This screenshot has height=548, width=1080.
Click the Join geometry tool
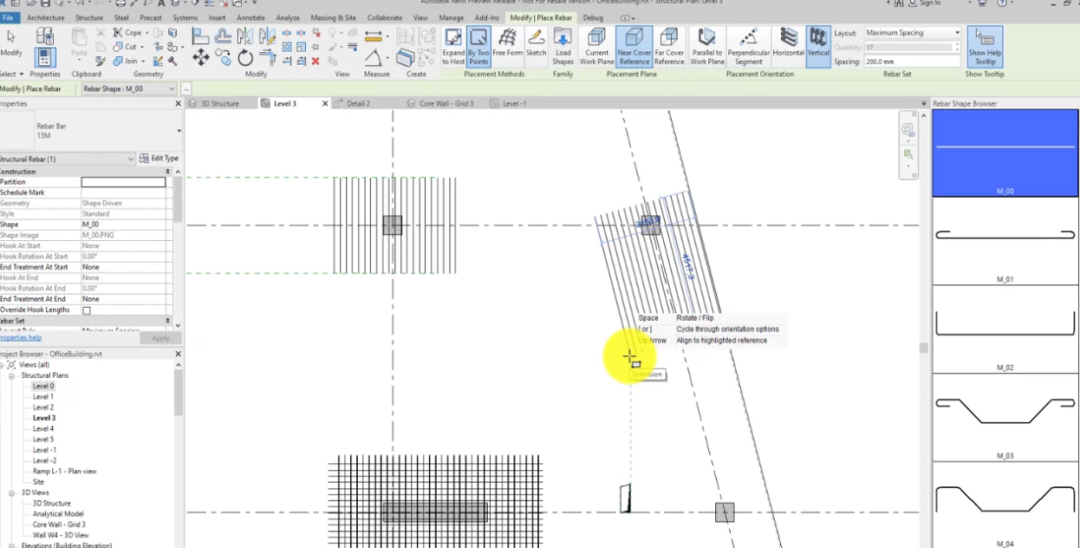[127, 61]
